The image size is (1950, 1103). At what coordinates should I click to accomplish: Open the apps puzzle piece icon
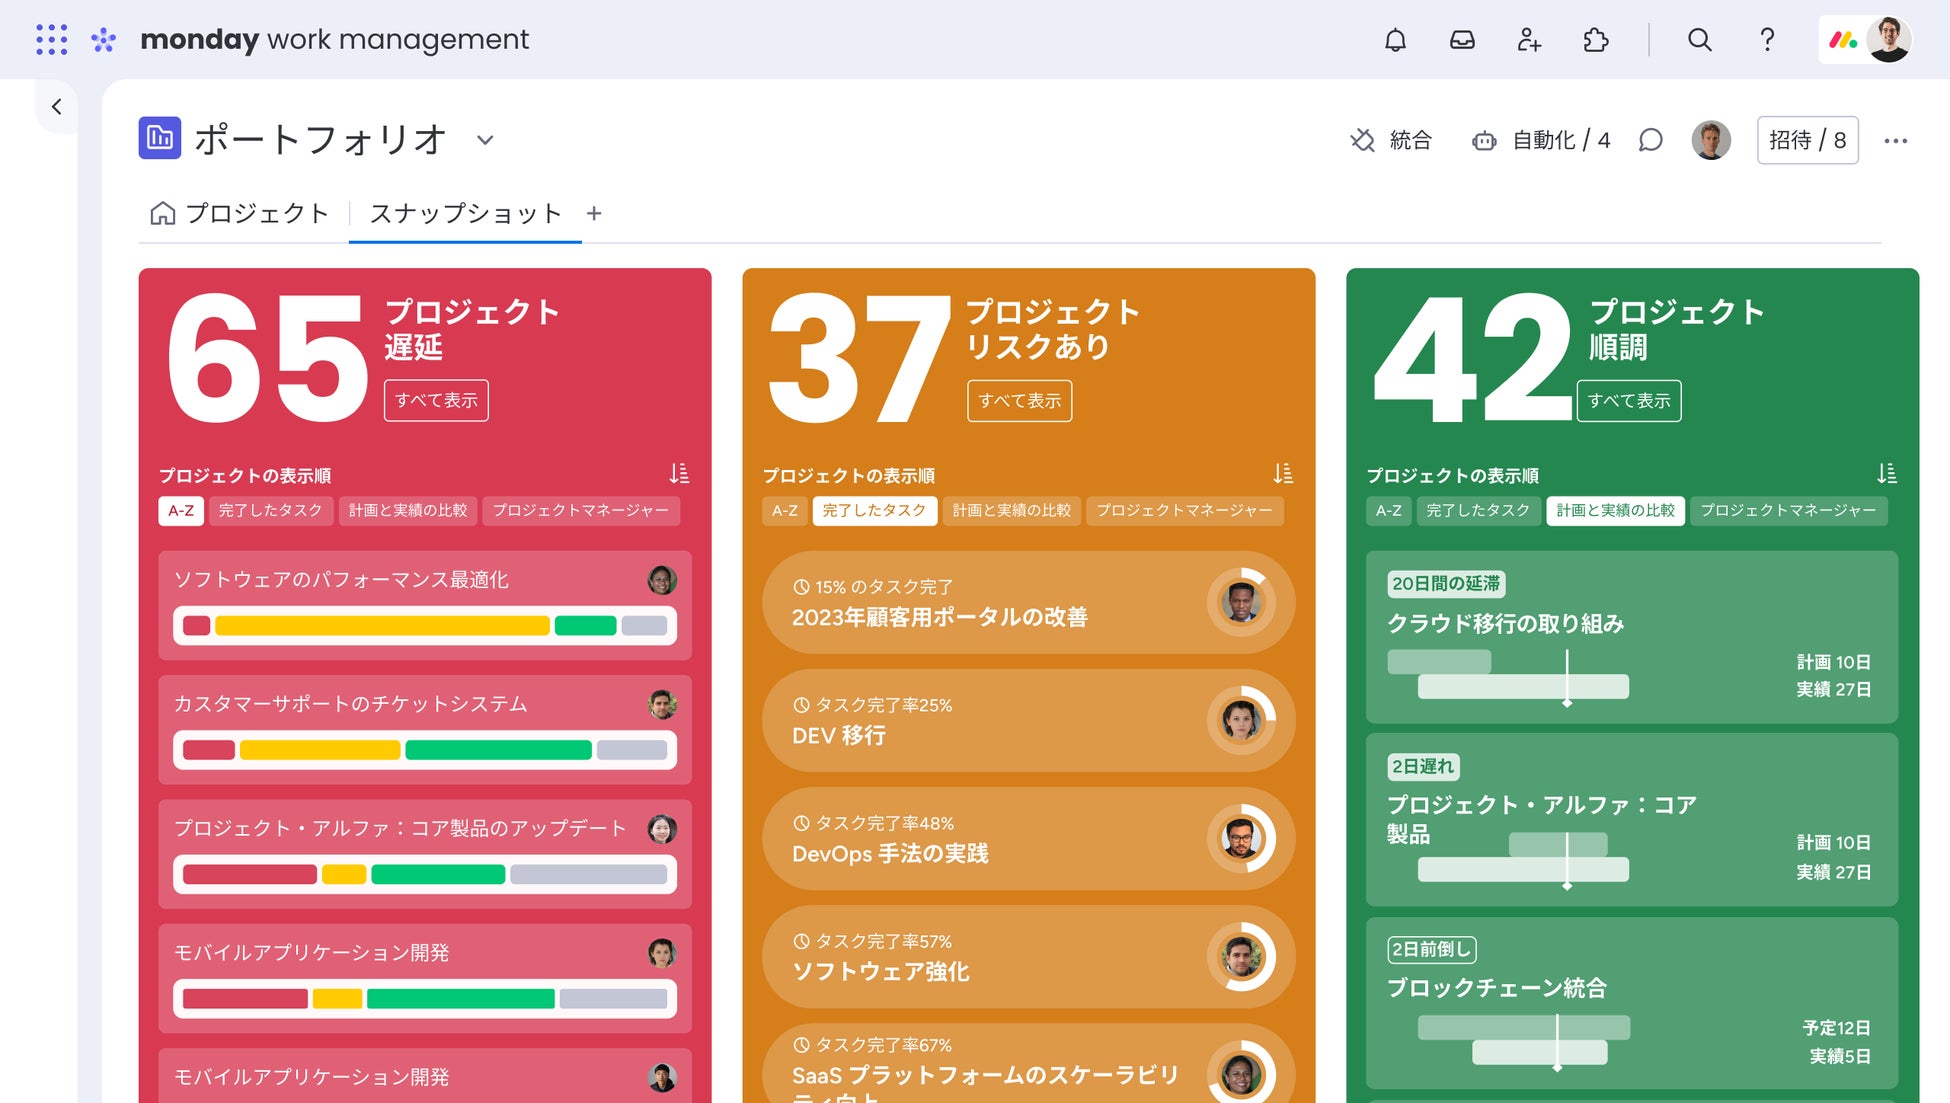[x=1596, y=40]
